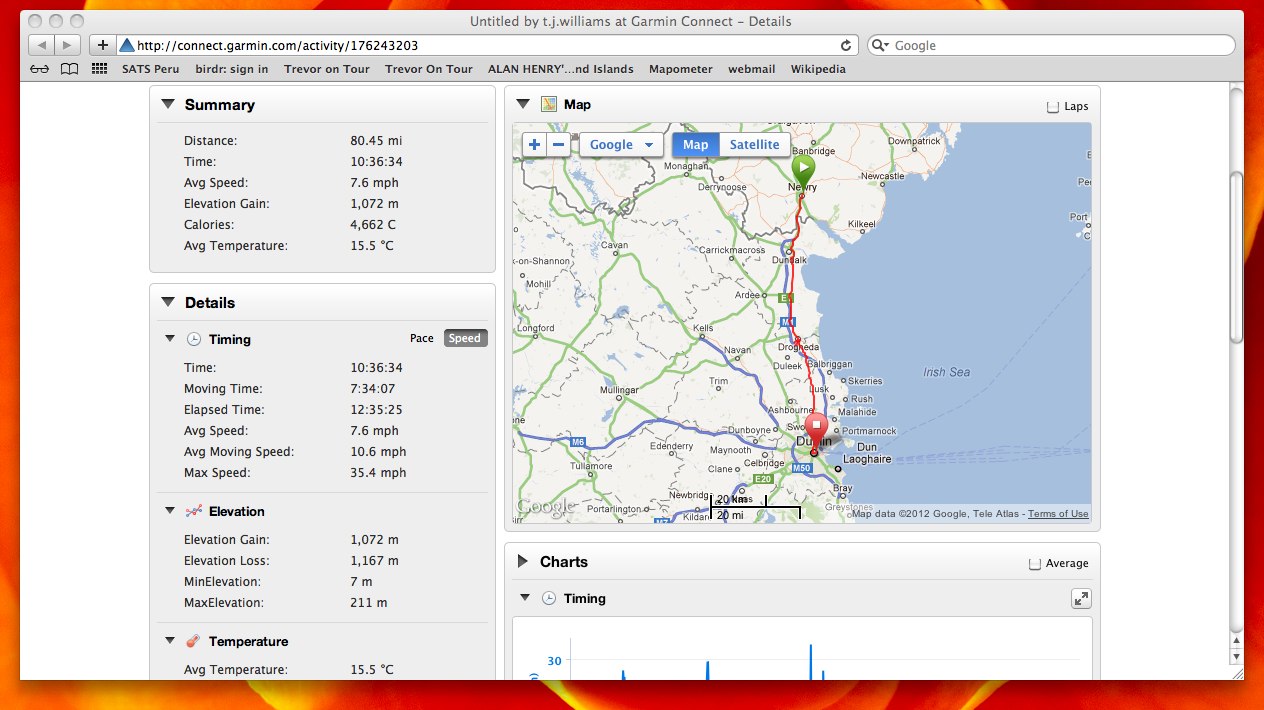Click the green start marker at Newry

point(802,168)
